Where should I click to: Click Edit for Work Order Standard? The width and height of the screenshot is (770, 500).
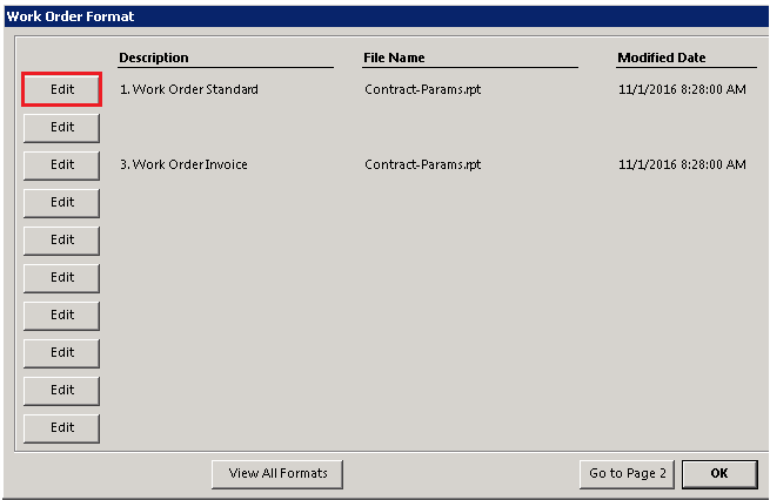click(x=62, y=90)
